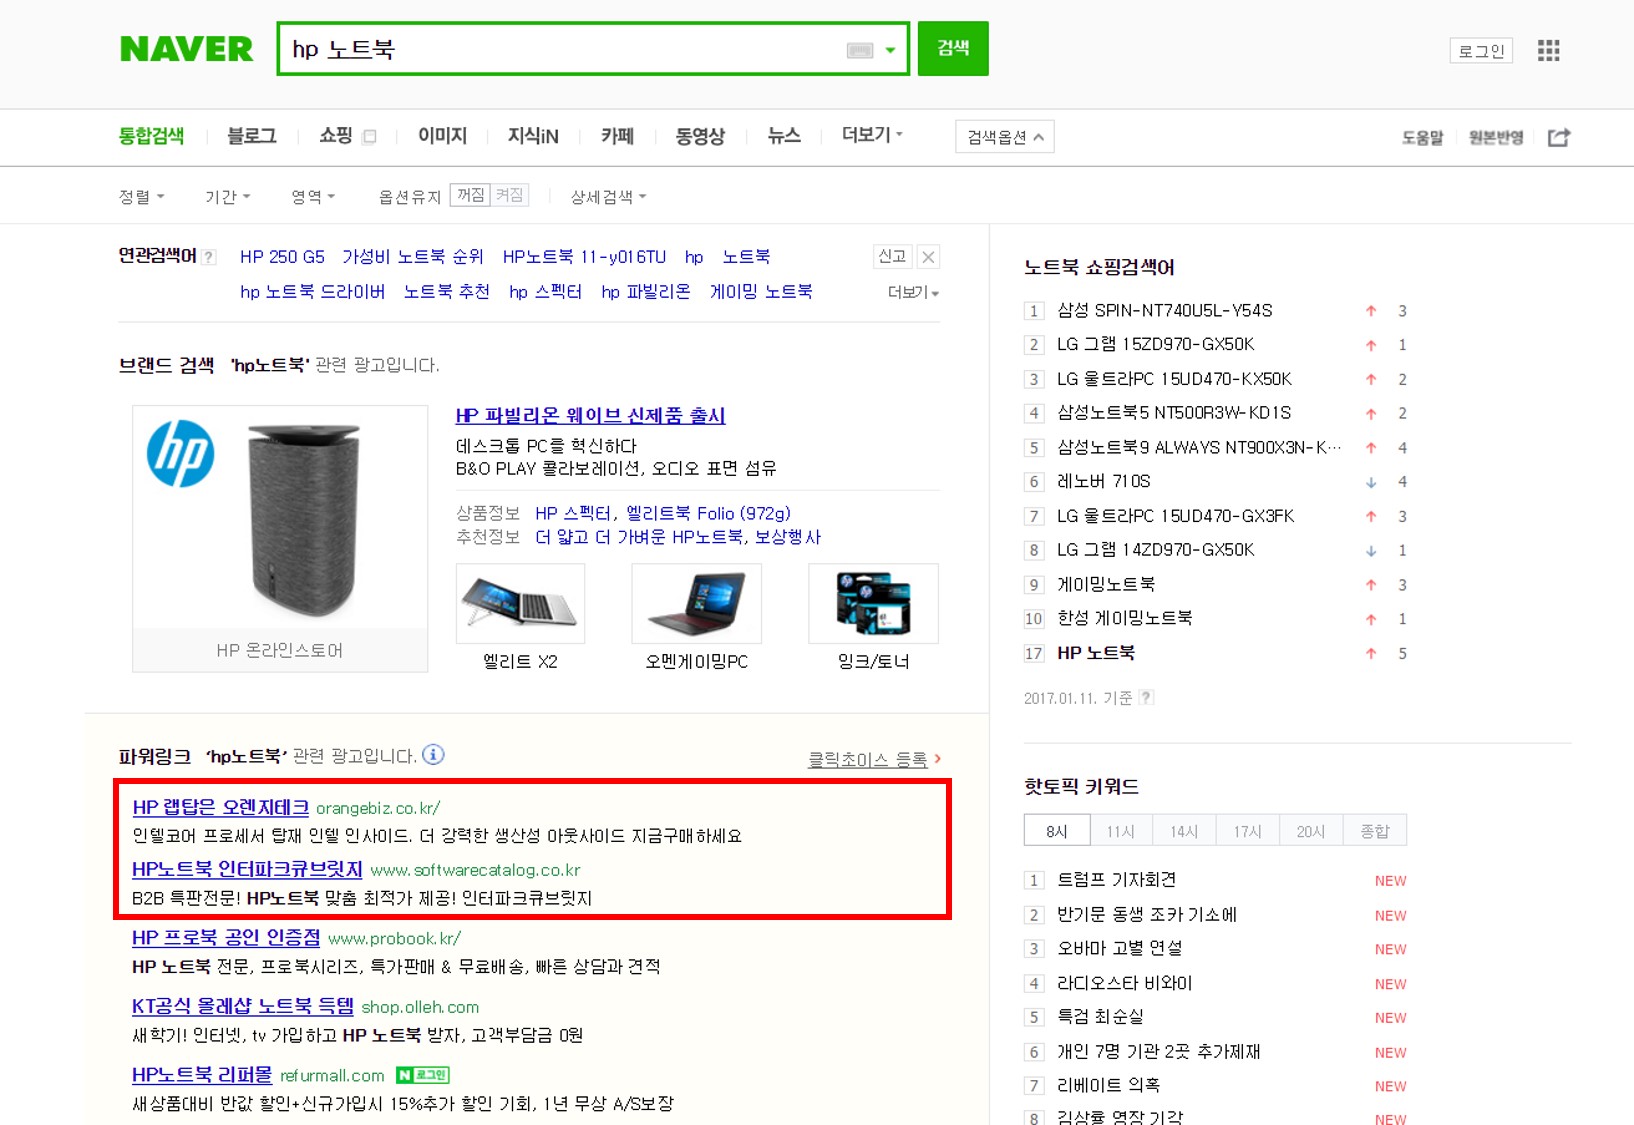Image resolution: width=1634 pixels, height=1125 pixels.
Task: Expand the 더보기 tab menu
Action: pos(872,135)
